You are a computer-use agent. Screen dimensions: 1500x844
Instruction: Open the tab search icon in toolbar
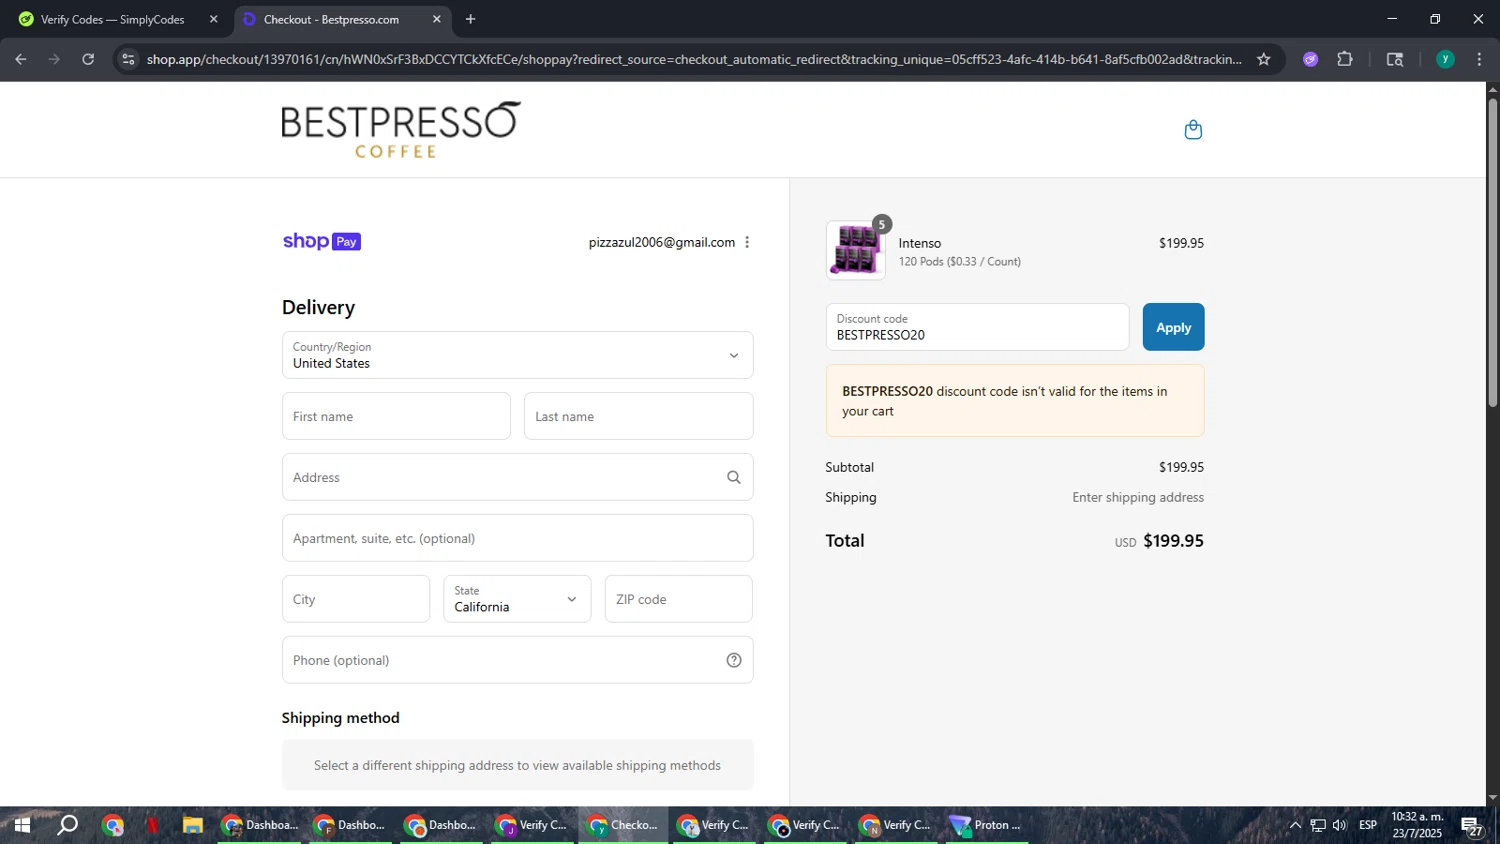(1395, 59)
